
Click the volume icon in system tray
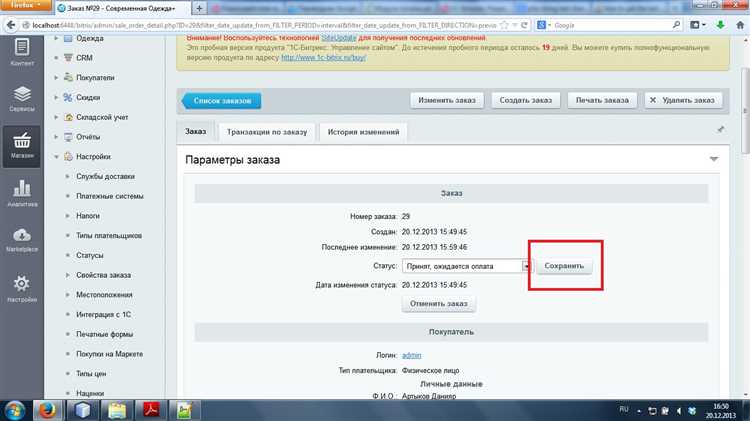[x=679, y=411]
